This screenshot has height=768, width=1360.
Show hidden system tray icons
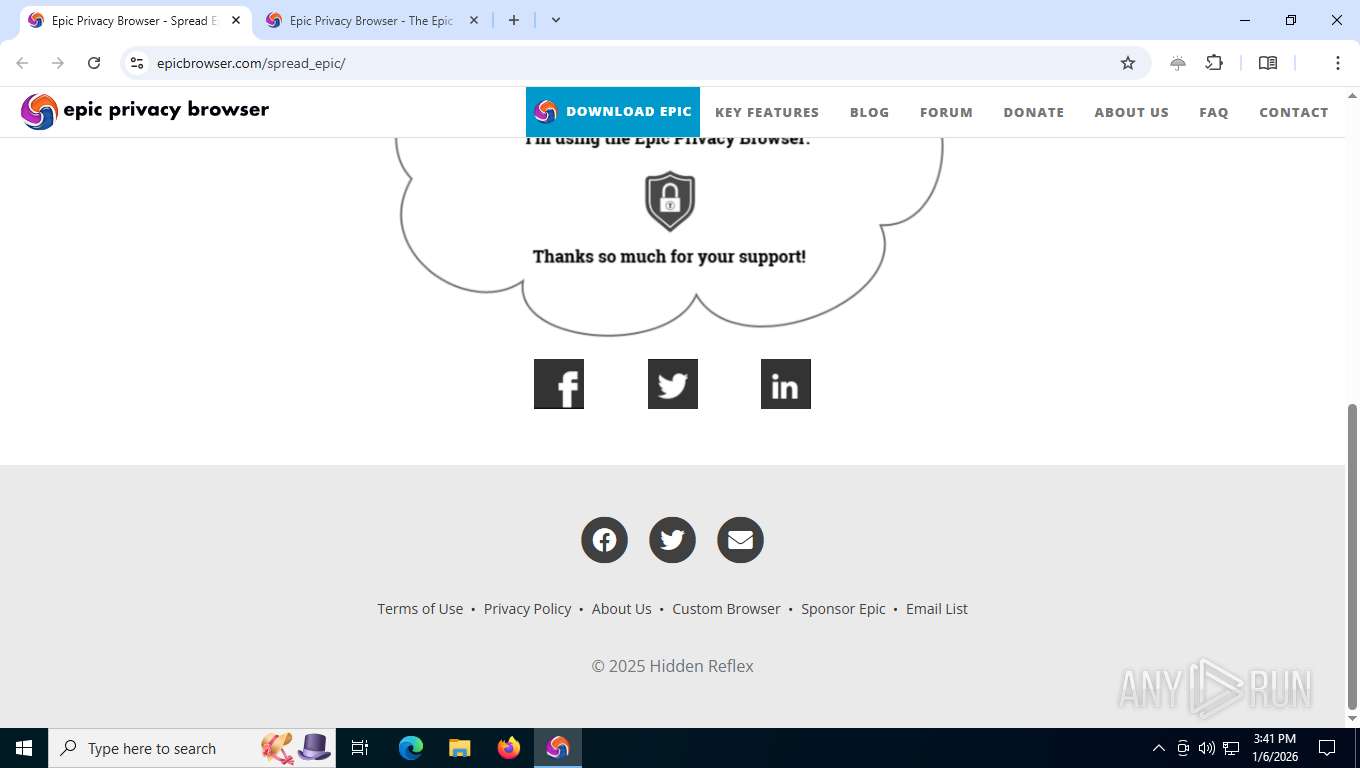point(1159,748)
